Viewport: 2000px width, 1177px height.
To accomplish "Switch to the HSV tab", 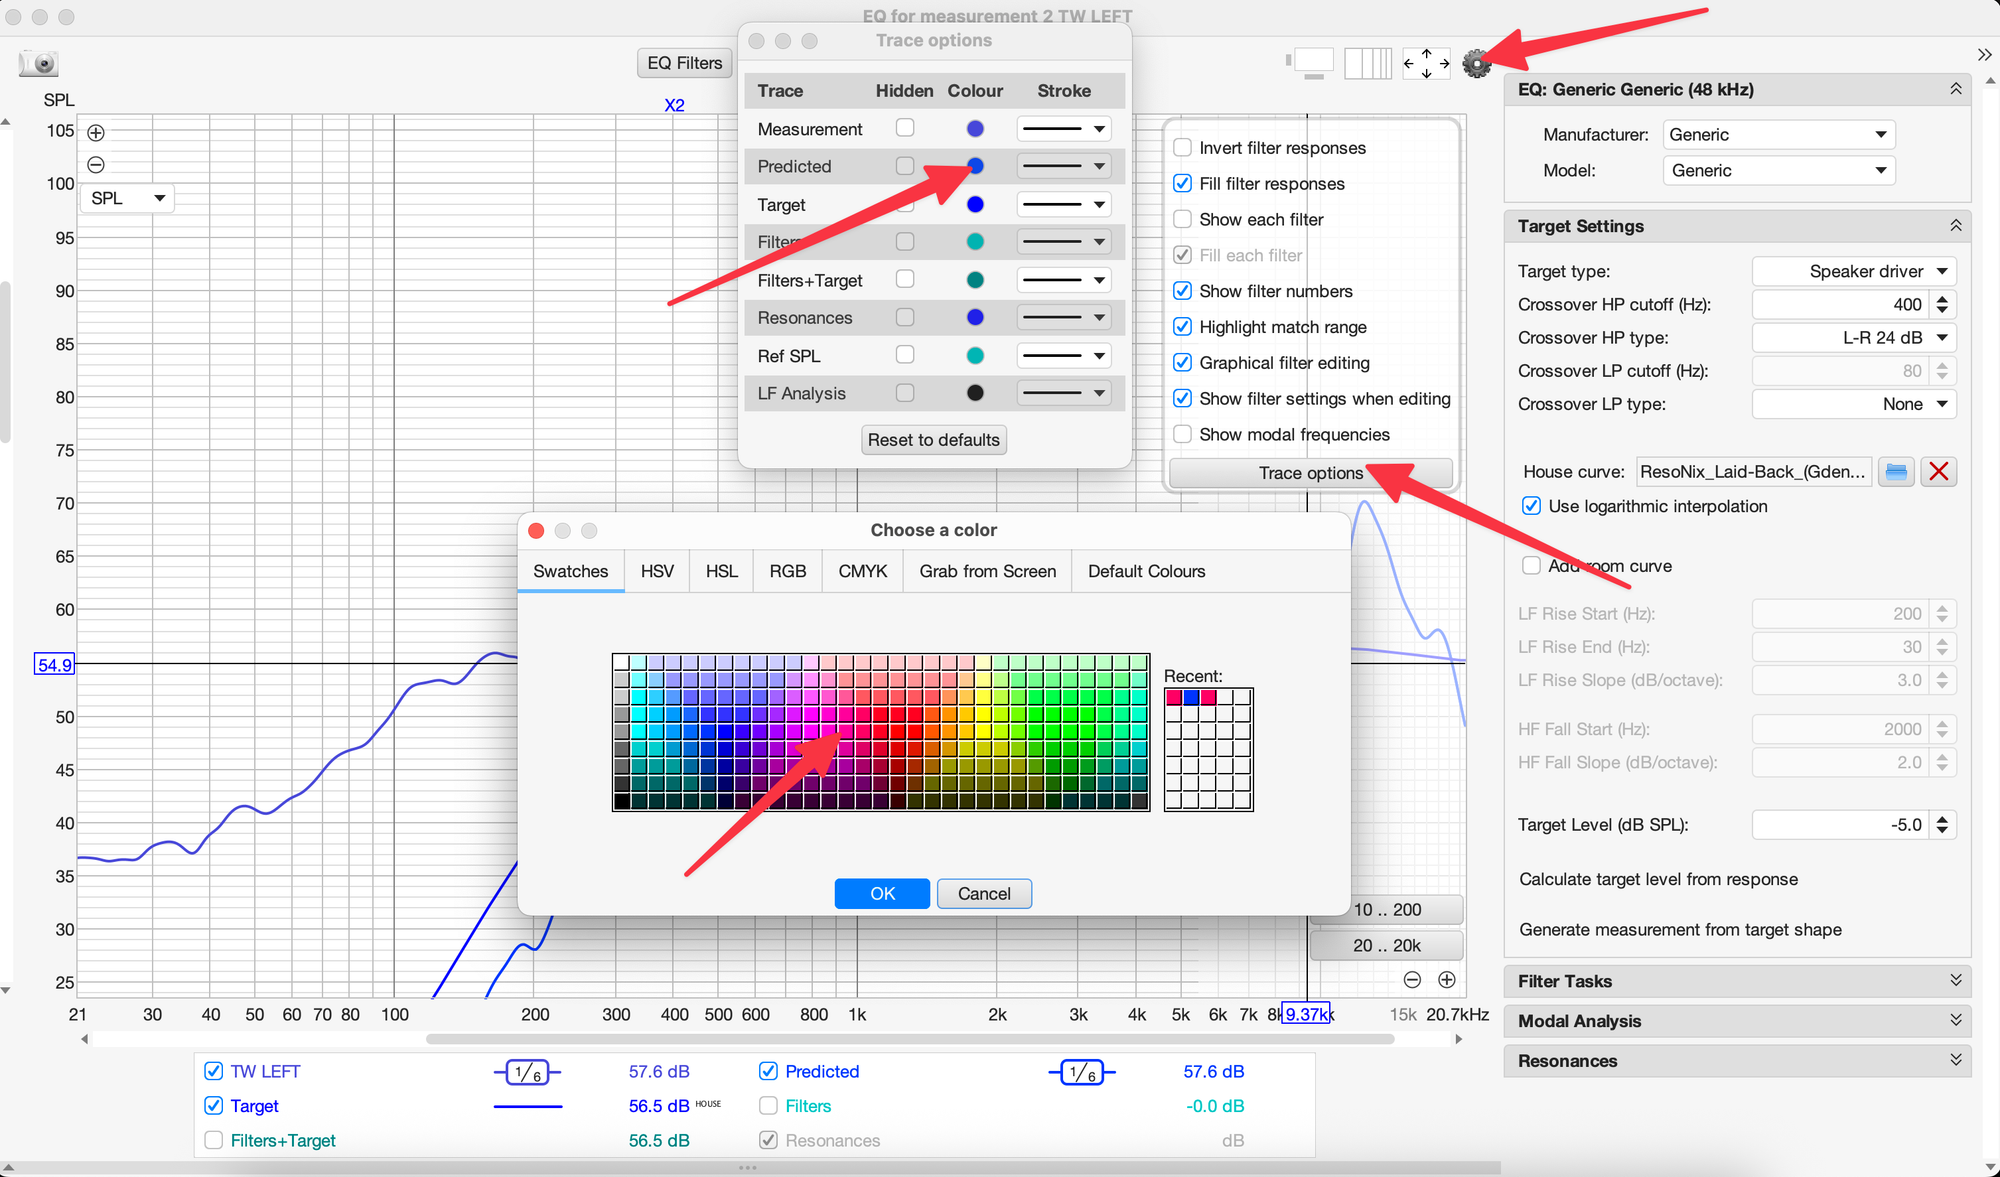I will tap(657, 571).
